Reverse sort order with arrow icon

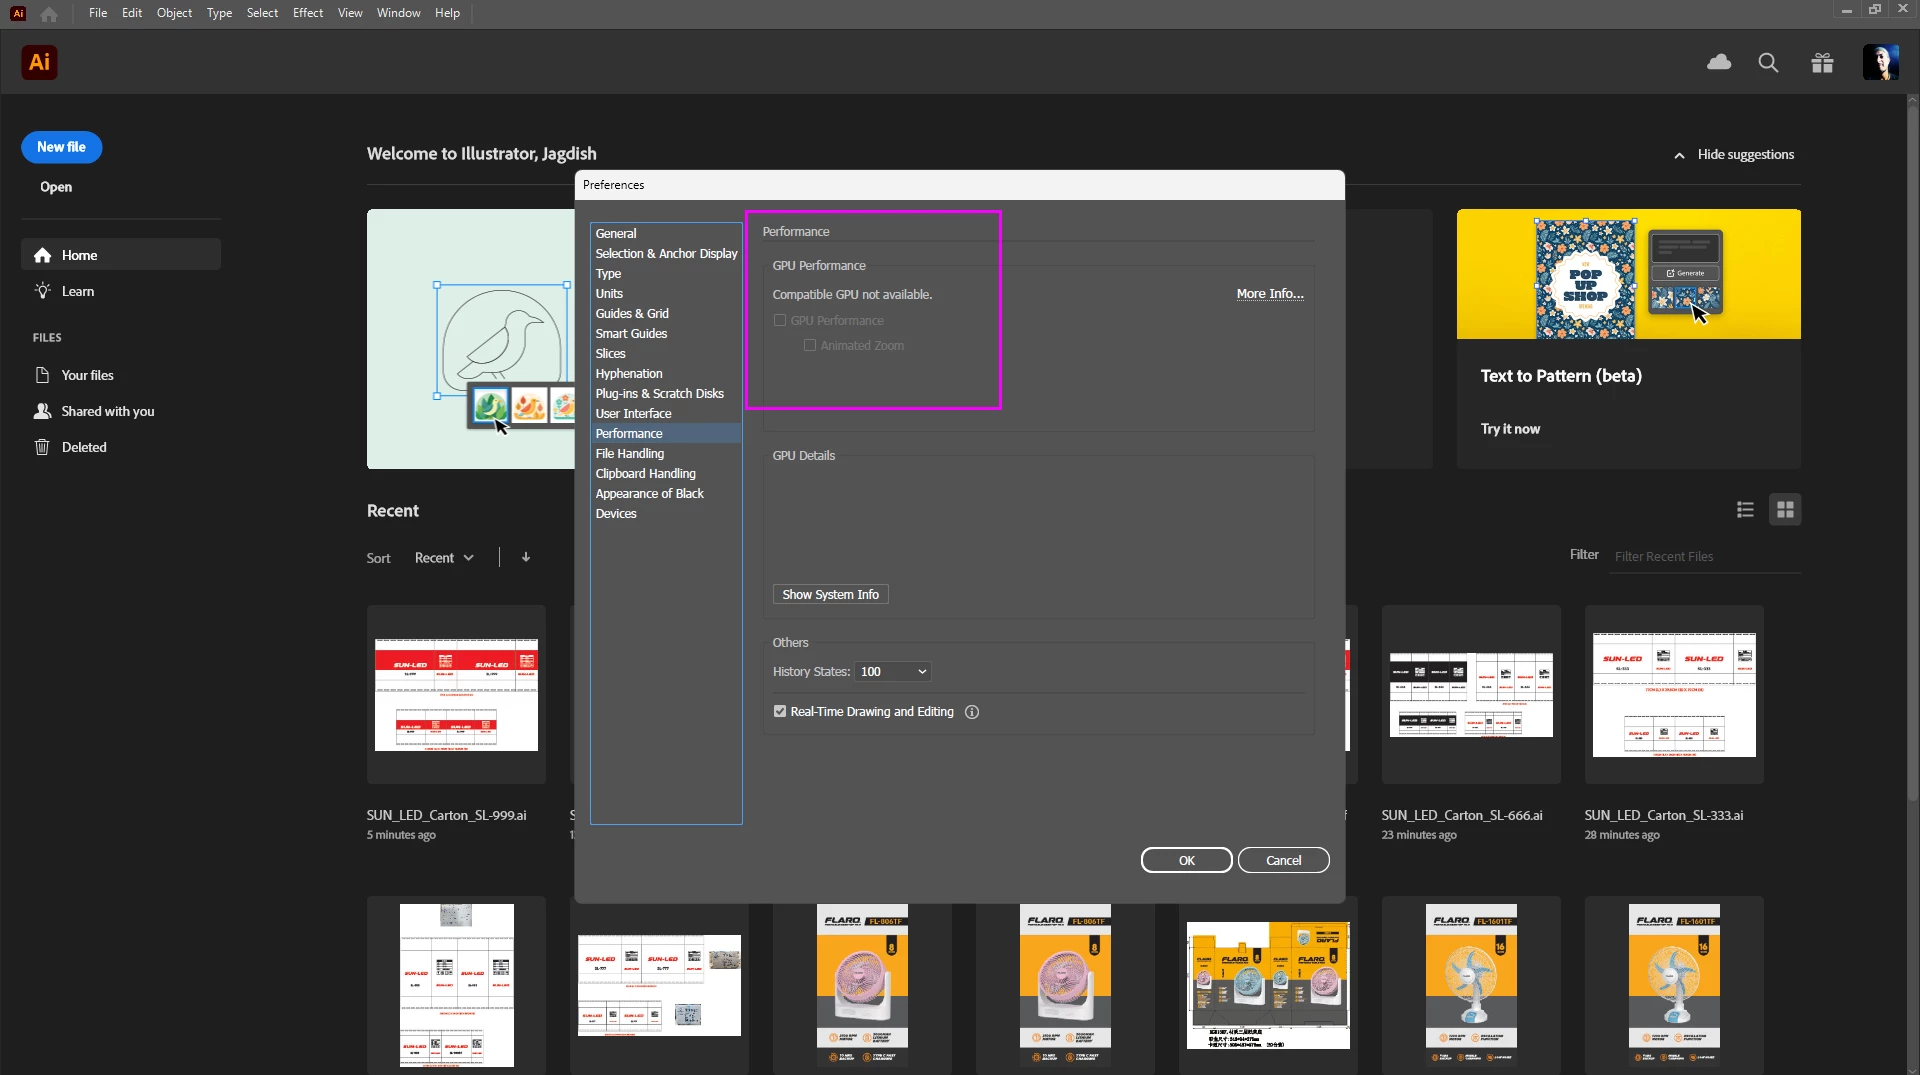pyautogui.click(x=526, y=557)
